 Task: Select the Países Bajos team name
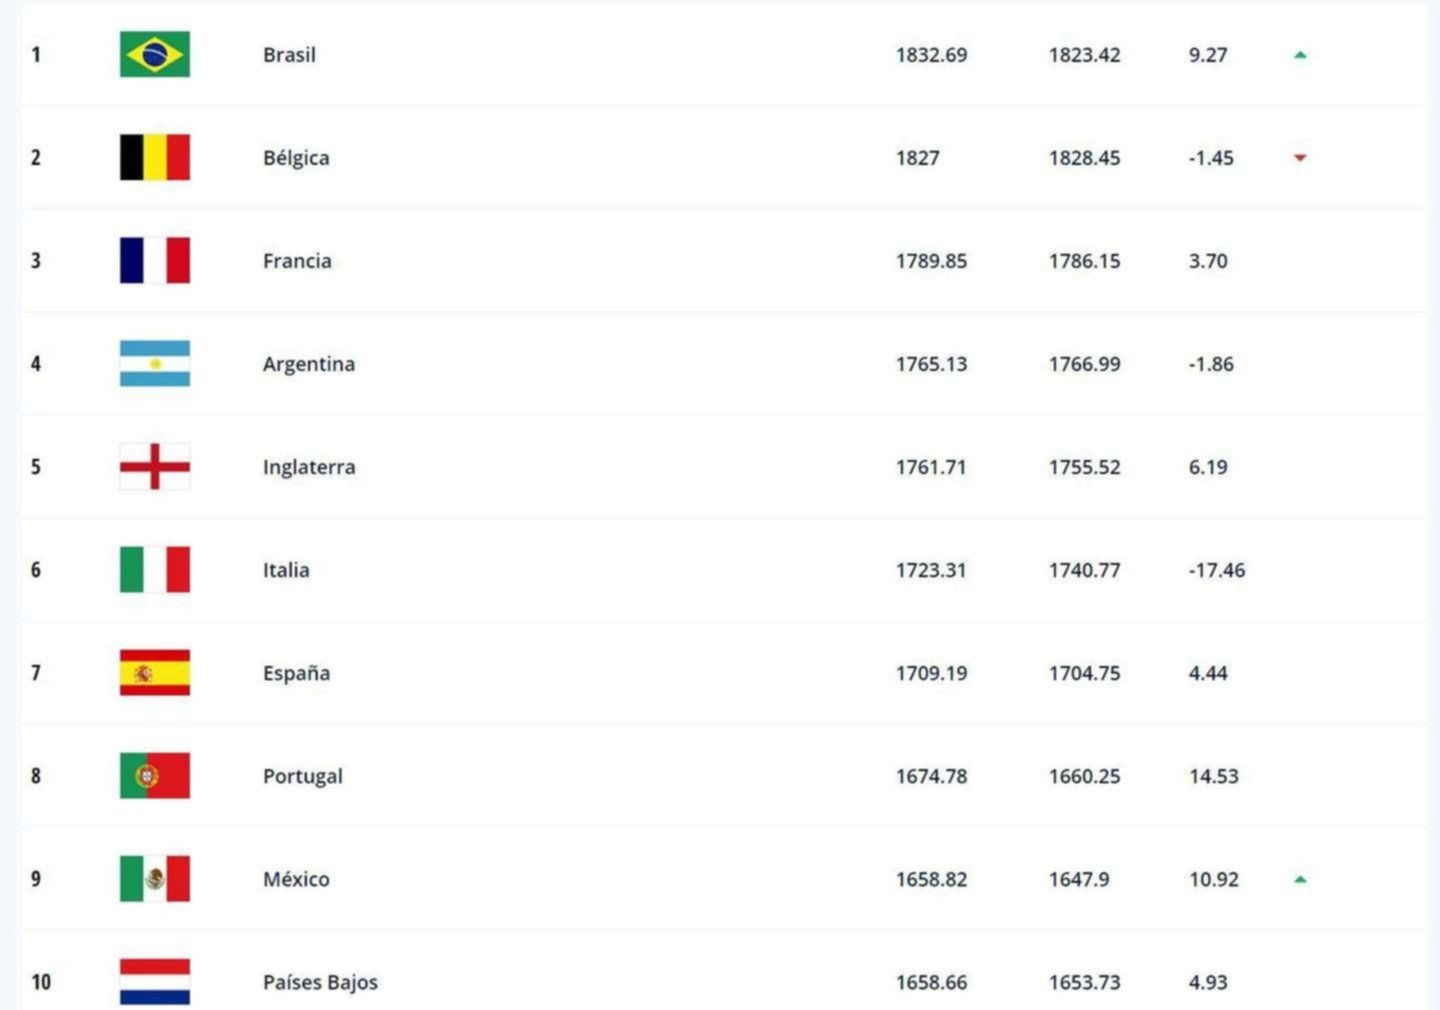(320, 982)
